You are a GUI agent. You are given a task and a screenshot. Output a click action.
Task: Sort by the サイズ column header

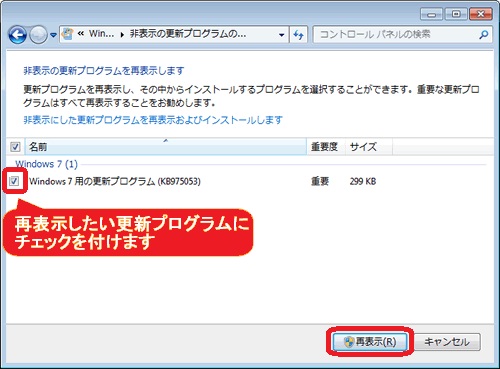tap(369, 147)
